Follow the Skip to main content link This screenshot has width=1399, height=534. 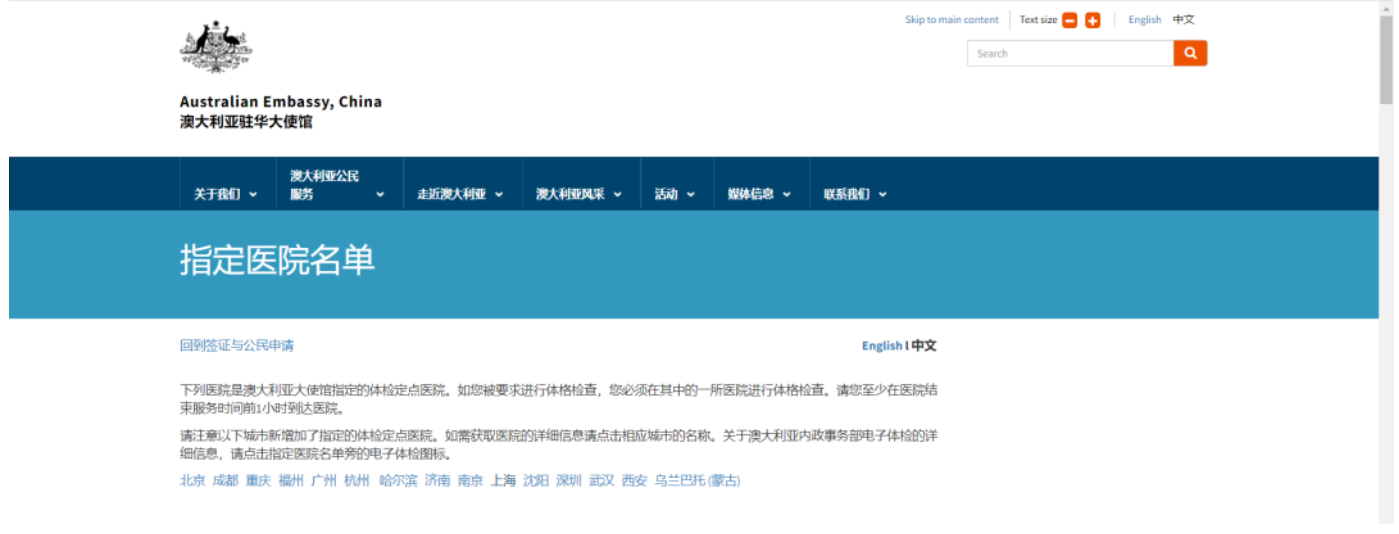click(951, 20)
